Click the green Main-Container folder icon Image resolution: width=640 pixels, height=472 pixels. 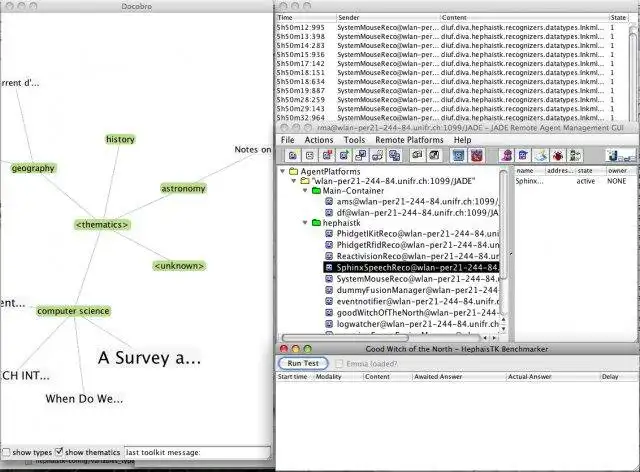[x=316, y=191]
